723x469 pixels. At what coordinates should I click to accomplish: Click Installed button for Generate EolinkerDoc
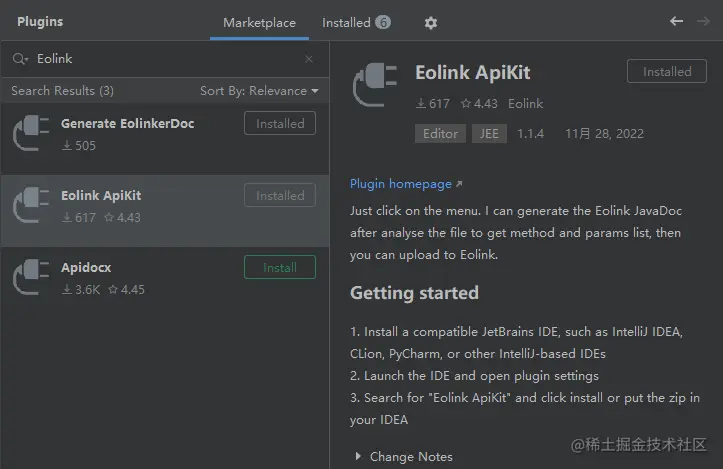tap(280, 123)
